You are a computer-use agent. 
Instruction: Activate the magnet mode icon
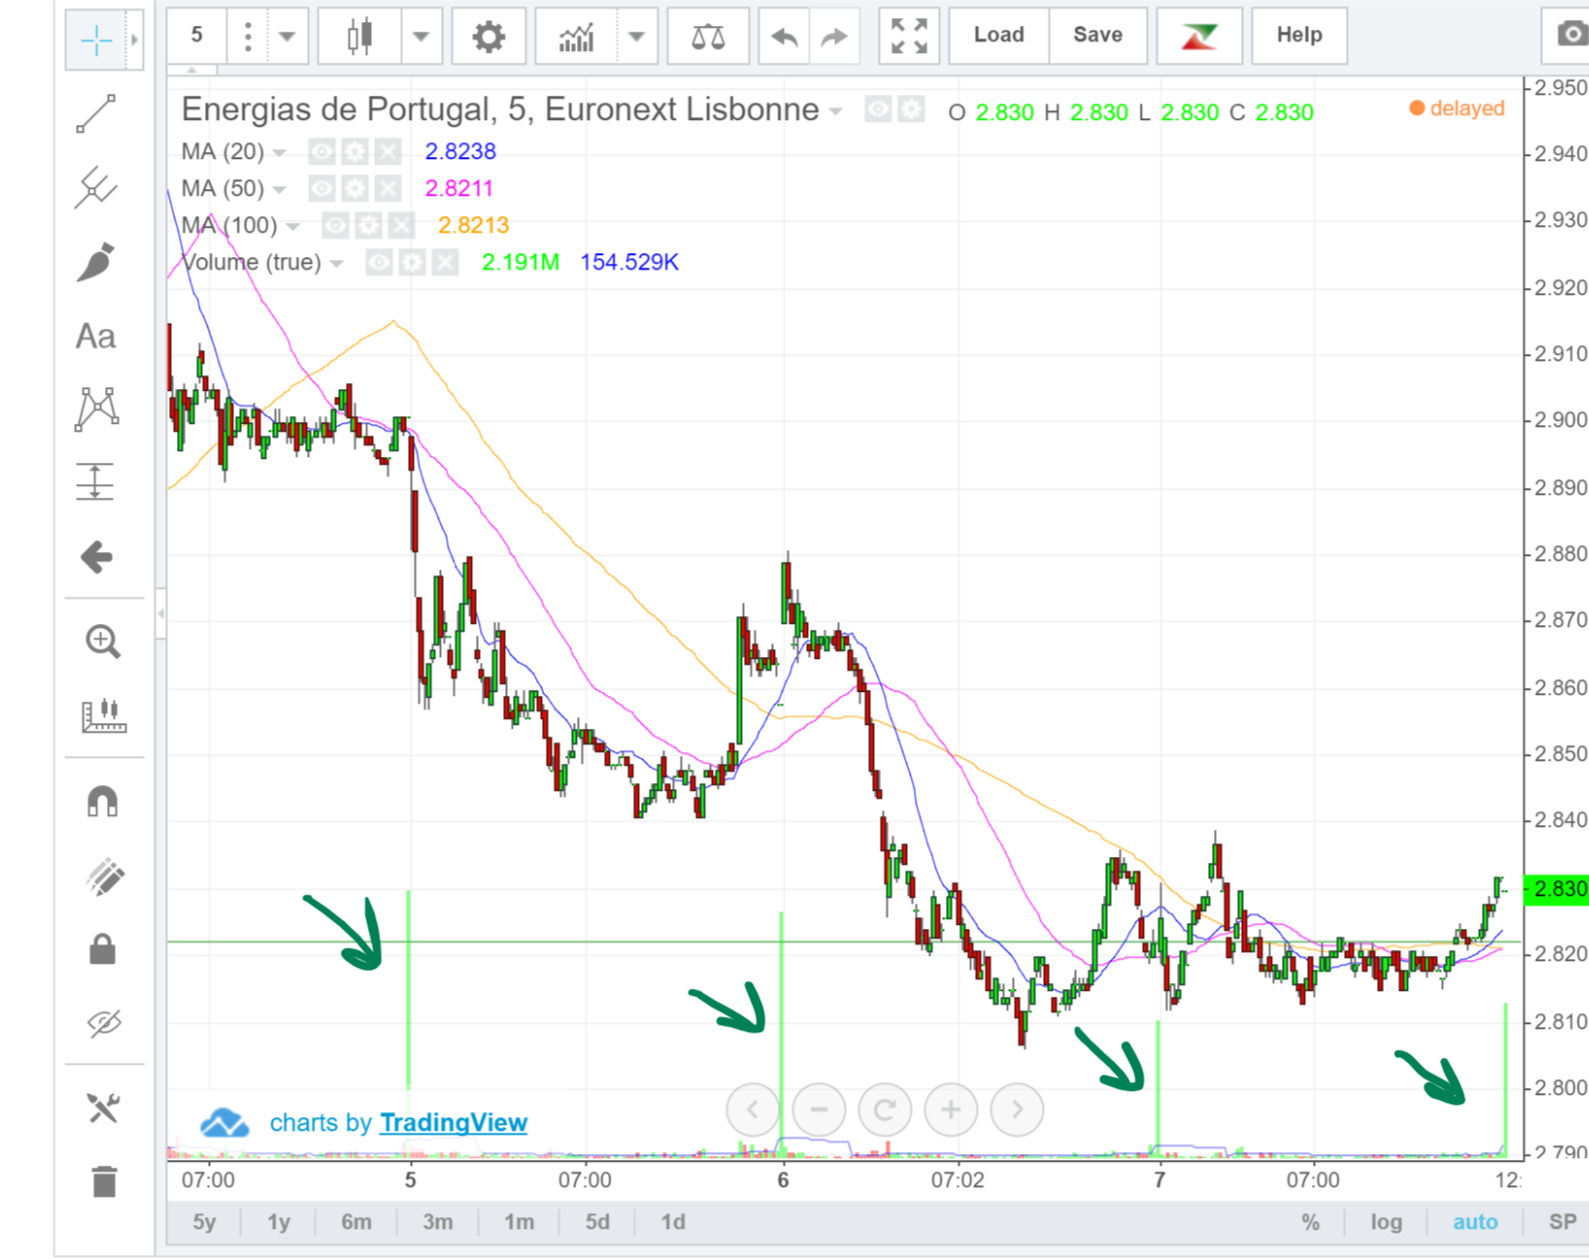point(103,800)
